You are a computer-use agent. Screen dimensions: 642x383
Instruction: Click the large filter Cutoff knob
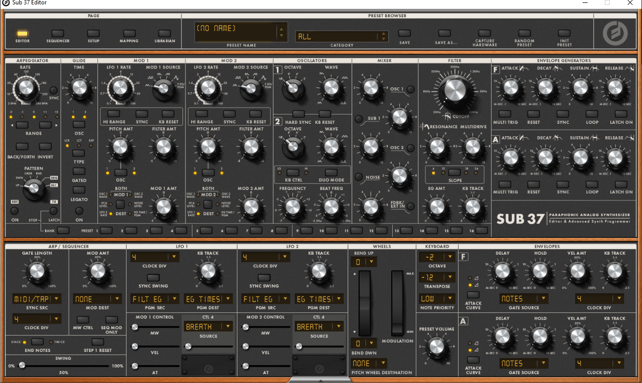point(454,91)
